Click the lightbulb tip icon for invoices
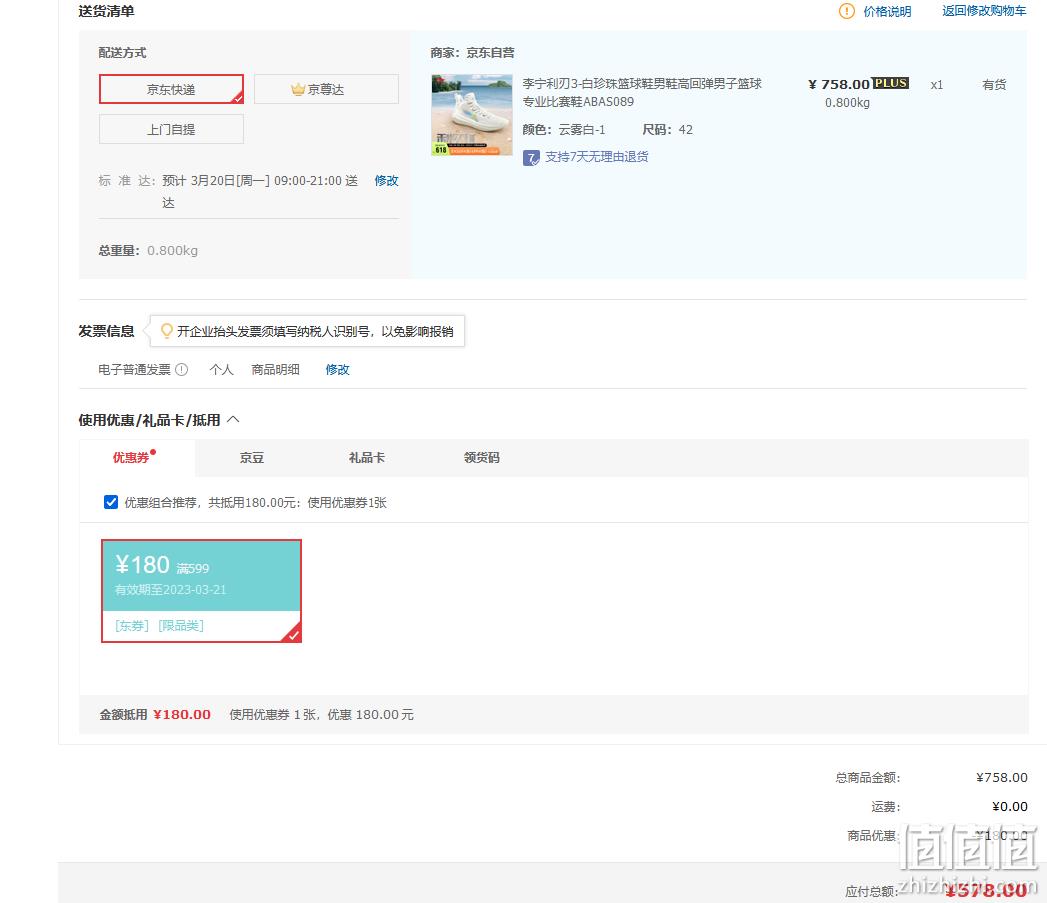The height and width of the screenshot is (903, 1047). 167,331
